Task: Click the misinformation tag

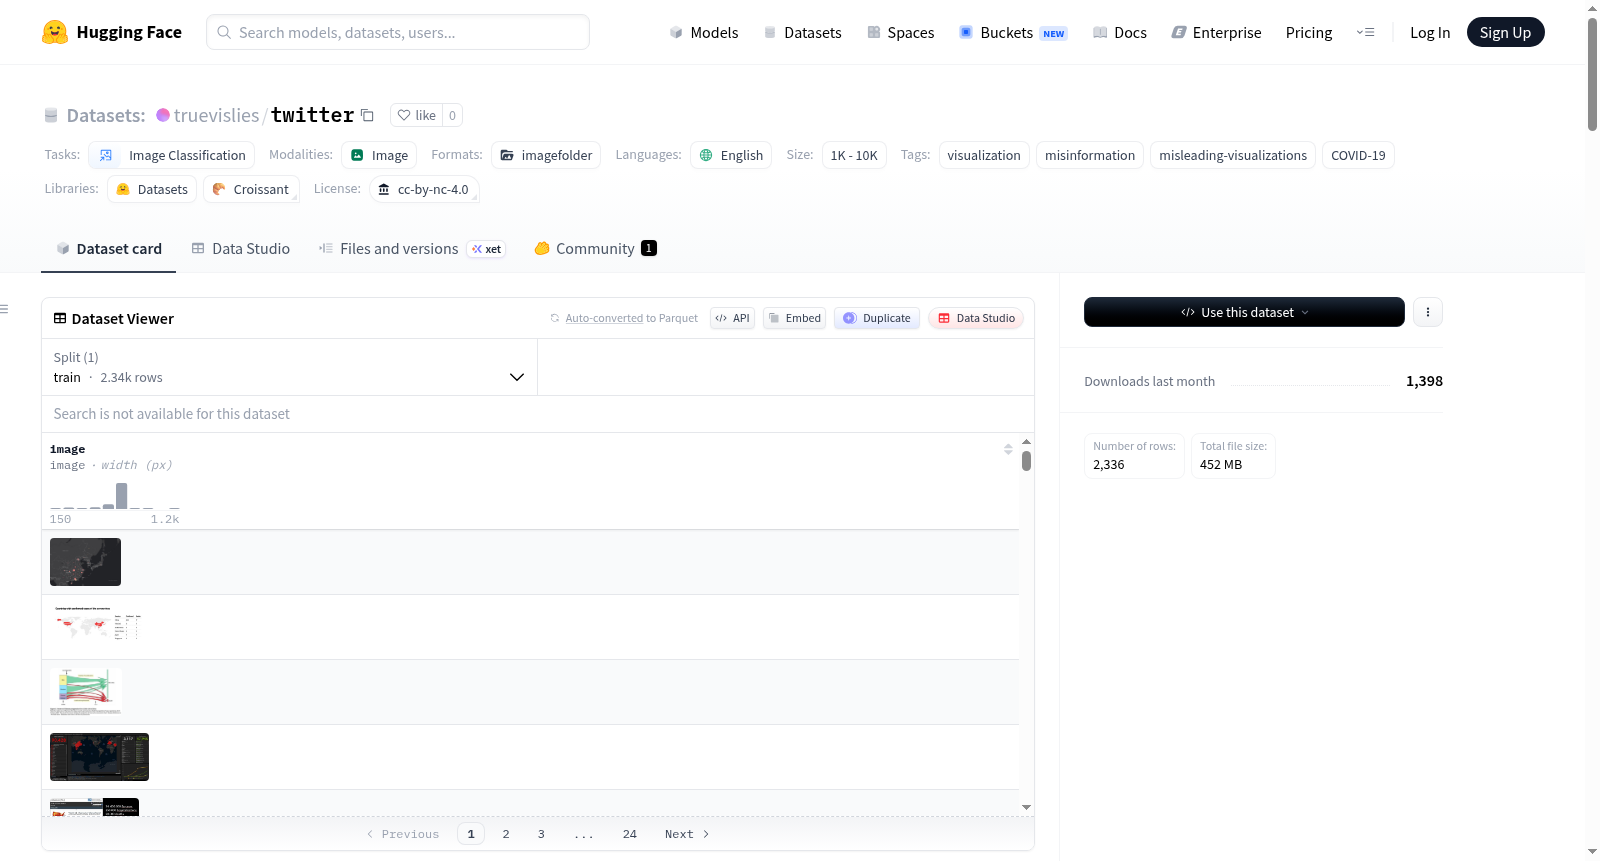Action: point(1090,155)
